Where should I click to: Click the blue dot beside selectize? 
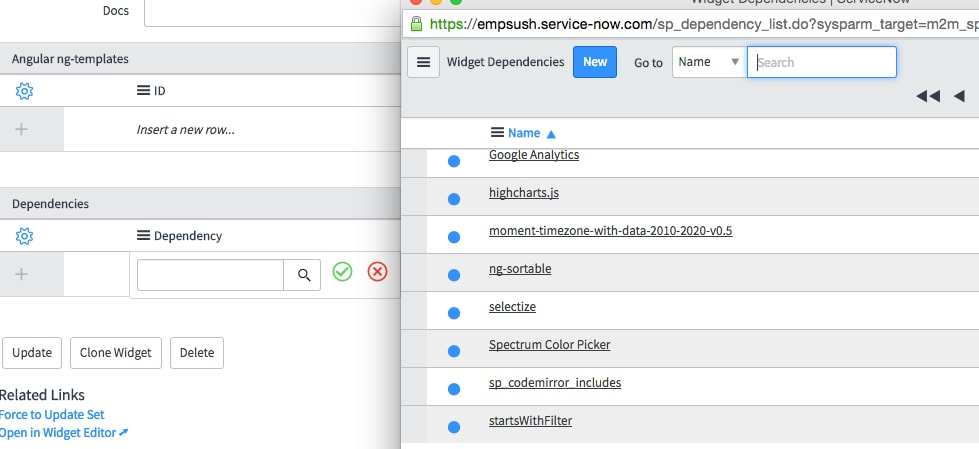tap(454, 313)
